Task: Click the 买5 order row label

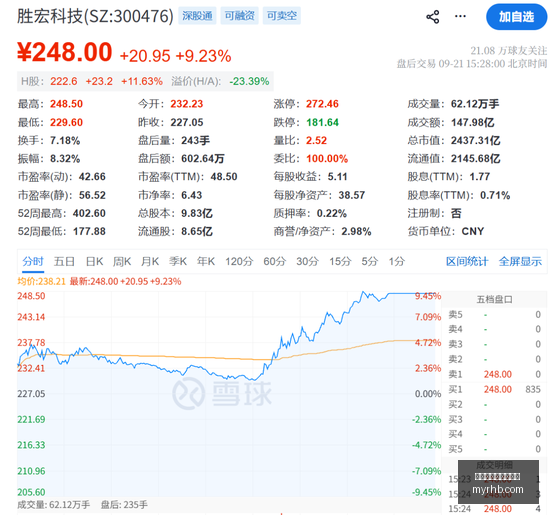Action: (455, 449)
